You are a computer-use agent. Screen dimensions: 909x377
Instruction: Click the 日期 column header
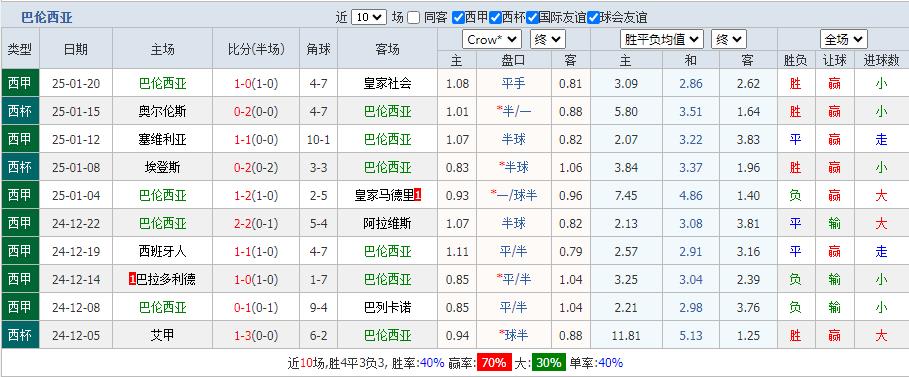76,49
